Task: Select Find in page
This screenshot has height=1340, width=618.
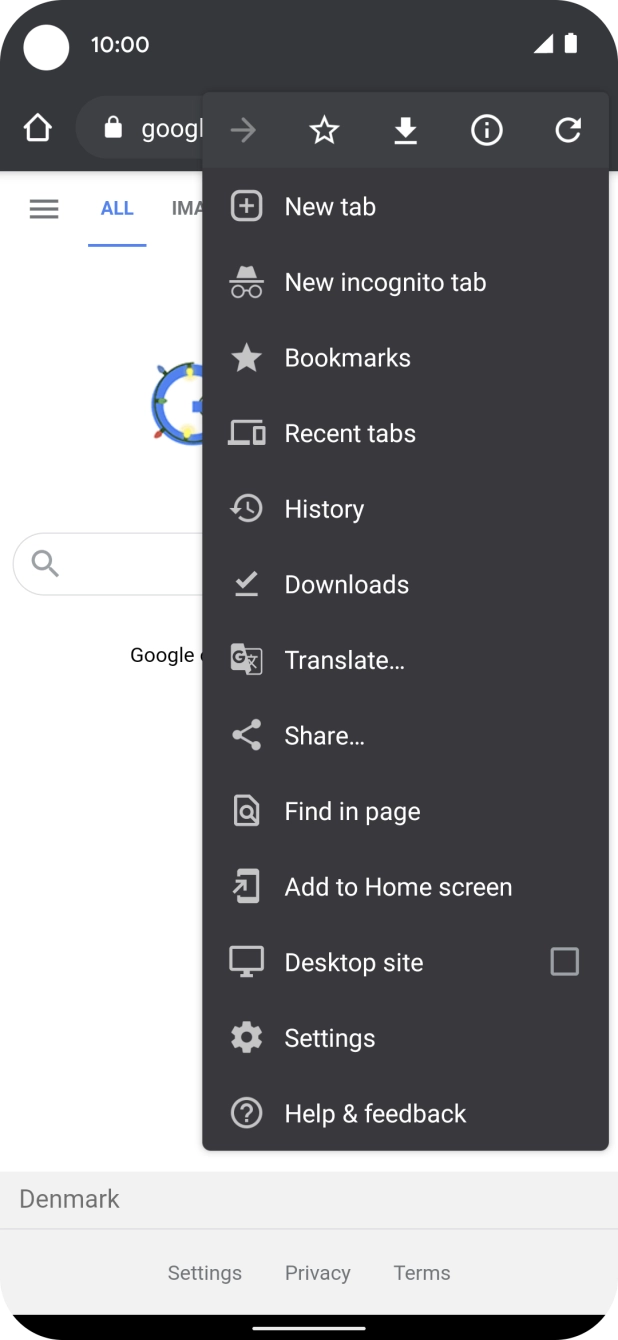Action: point(353,811)
